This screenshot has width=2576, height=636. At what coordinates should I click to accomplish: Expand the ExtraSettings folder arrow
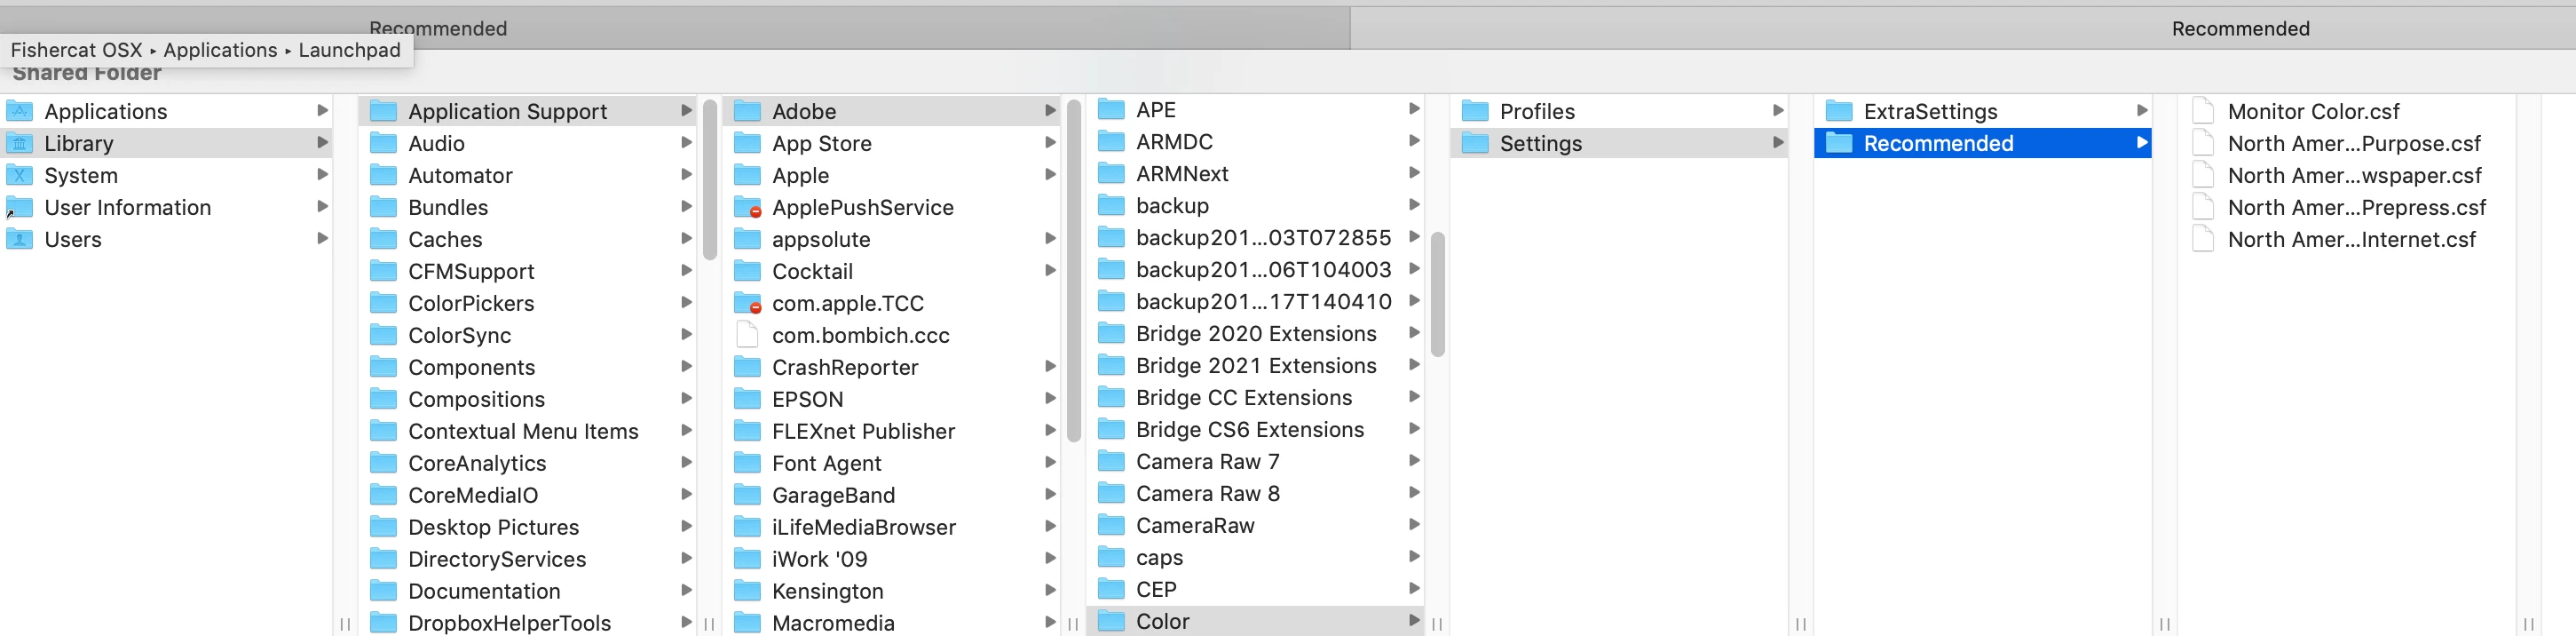point(2142,110)
